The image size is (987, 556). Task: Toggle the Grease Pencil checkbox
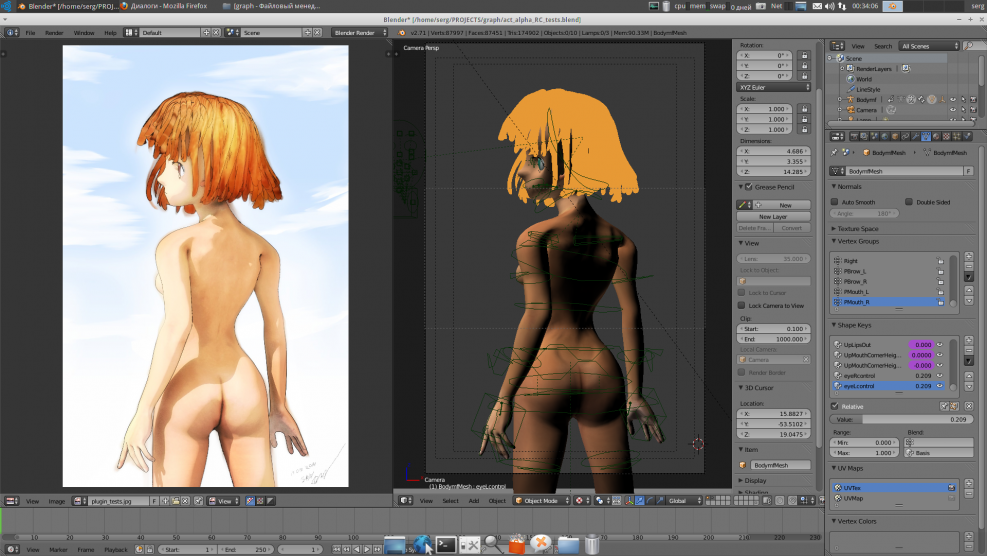749,187
